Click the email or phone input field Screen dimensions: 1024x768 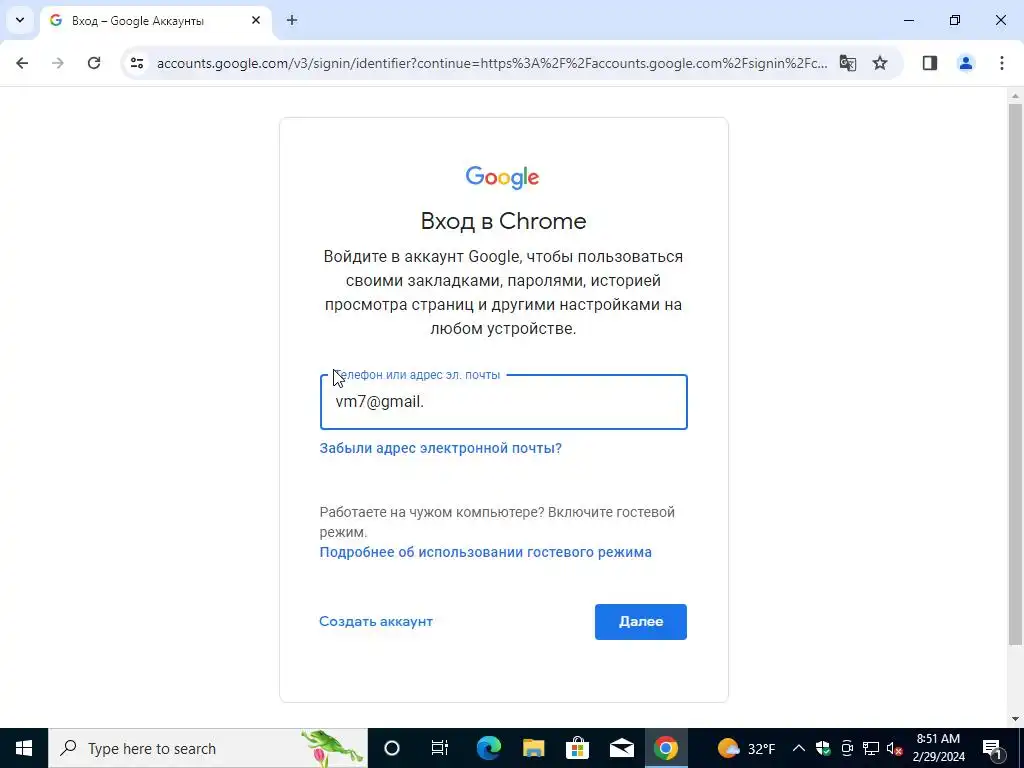[504, 402]
